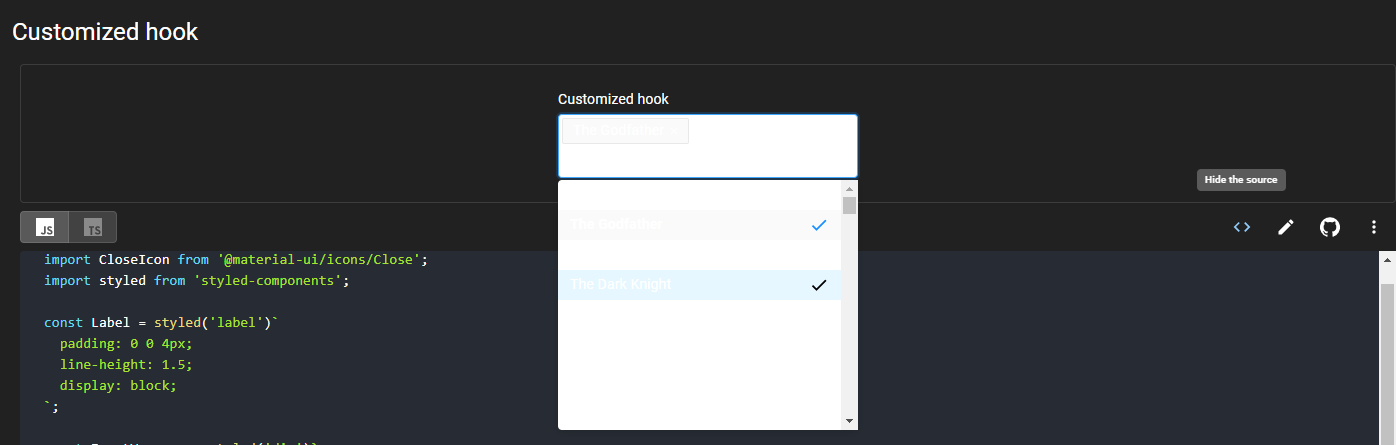This screenshot has width=1396, height=445.
Task: Select The Dark Knight option in the list
Action: click(x=700, y=285)
